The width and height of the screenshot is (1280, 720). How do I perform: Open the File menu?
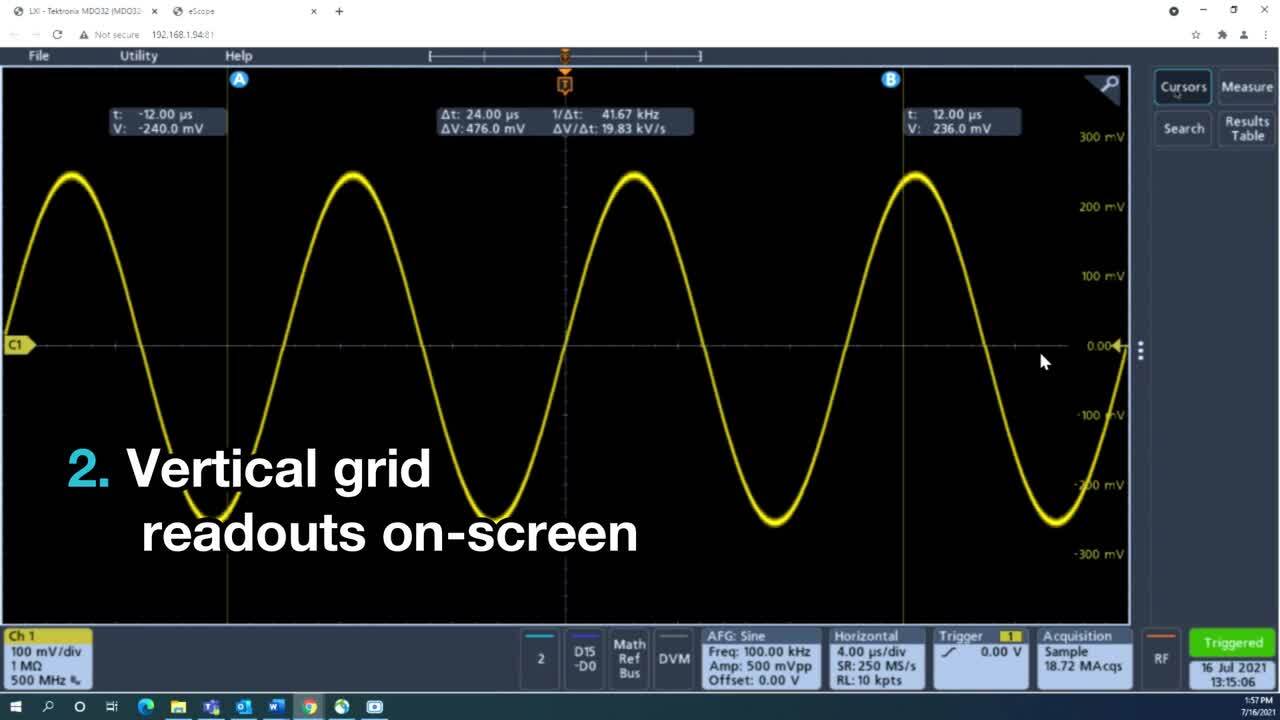[39, 56]
